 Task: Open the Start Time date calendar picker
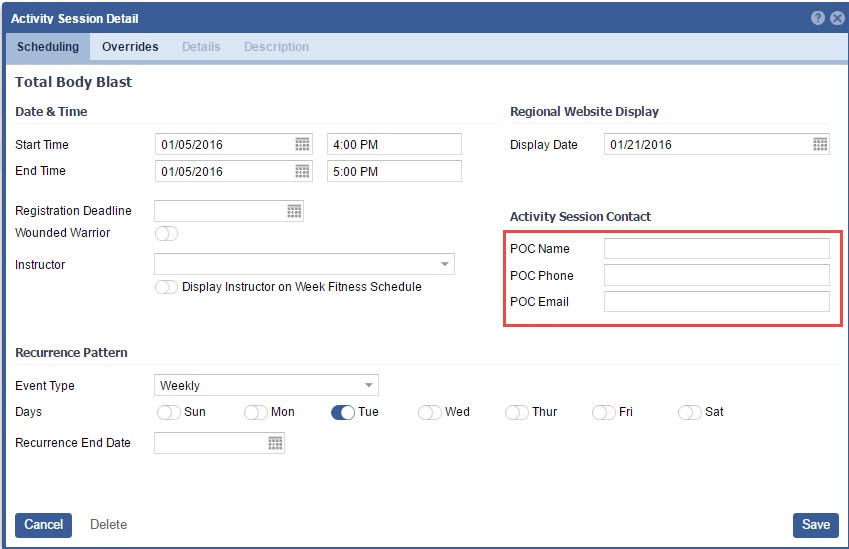(x=302, y=145)
